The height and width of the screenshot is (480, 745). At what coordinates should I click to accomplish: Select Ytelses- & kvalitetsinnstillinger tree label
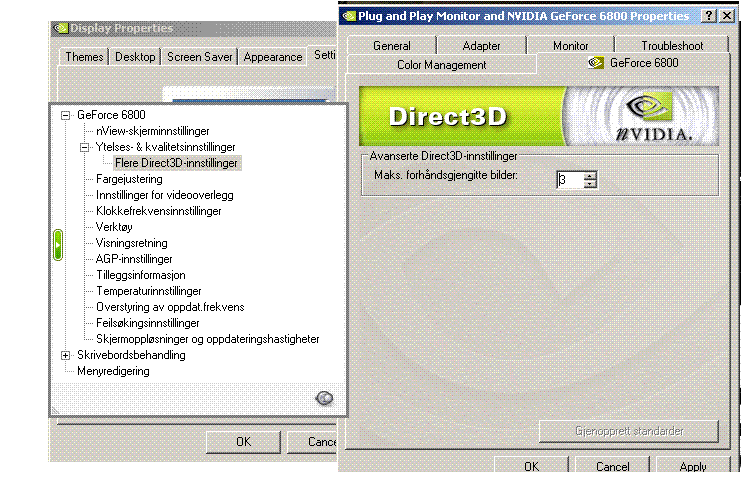pos(165,147)
